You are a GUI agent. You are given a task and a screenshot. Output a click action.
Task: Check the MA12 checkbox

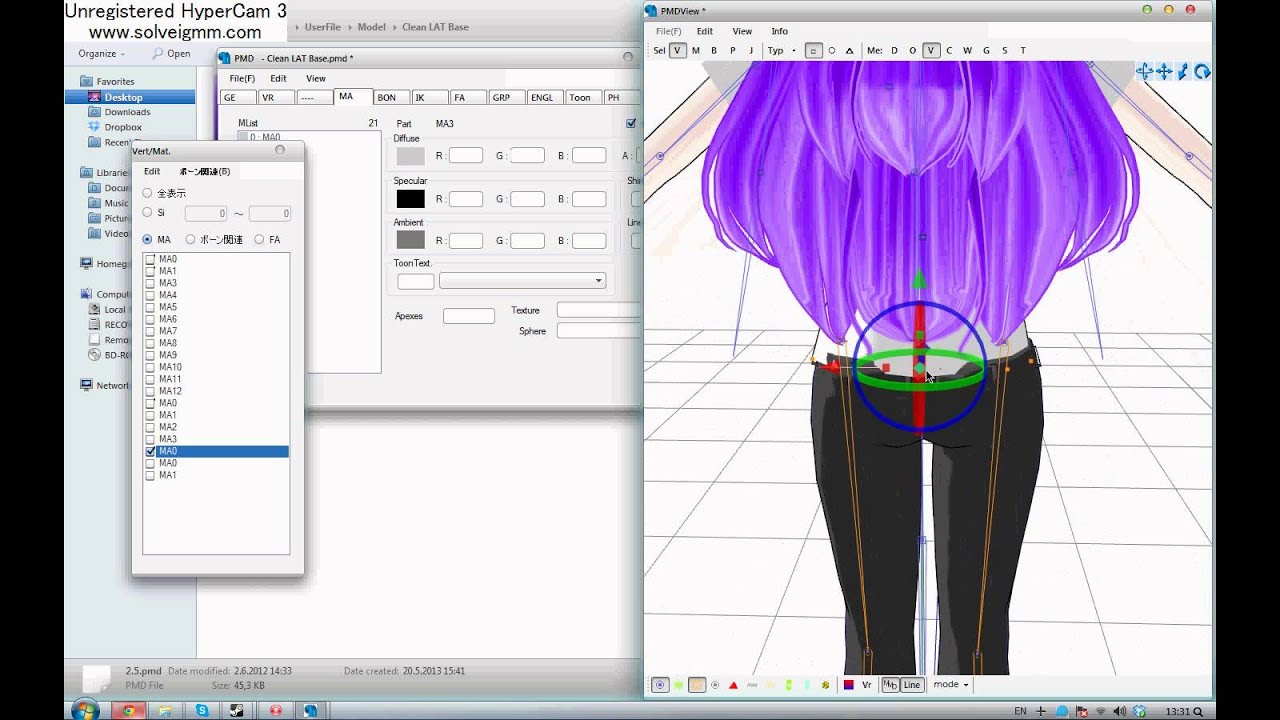pyautogui.click(x=150, y=391)
